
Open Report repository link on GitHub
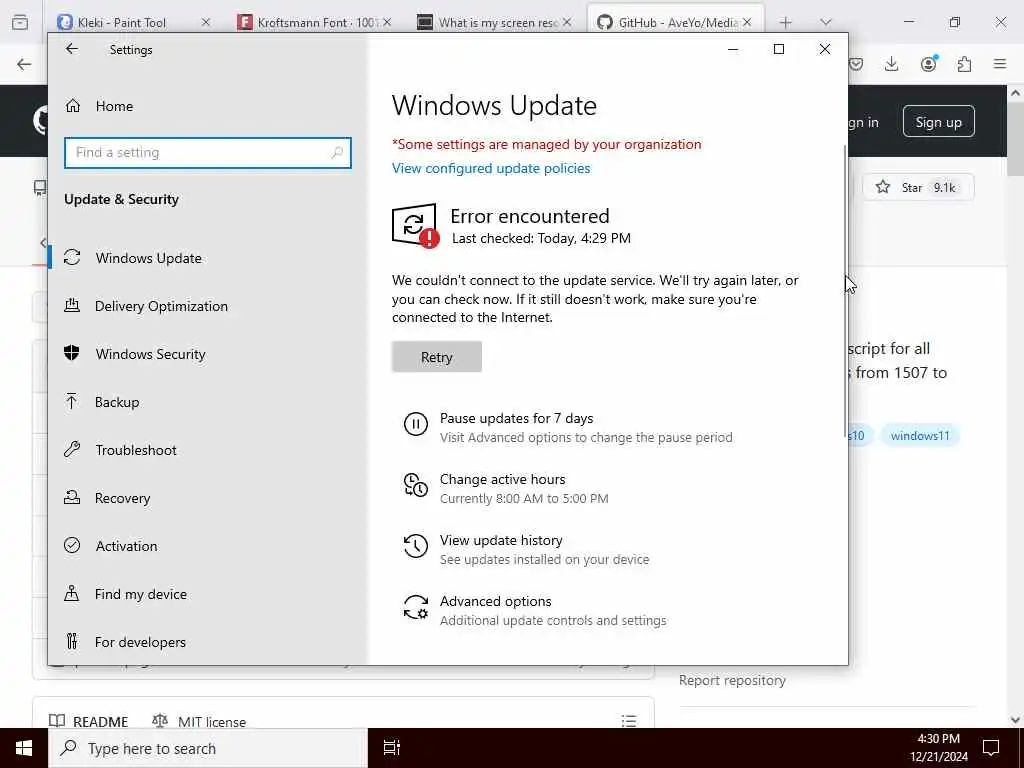(x=732, y=680)
